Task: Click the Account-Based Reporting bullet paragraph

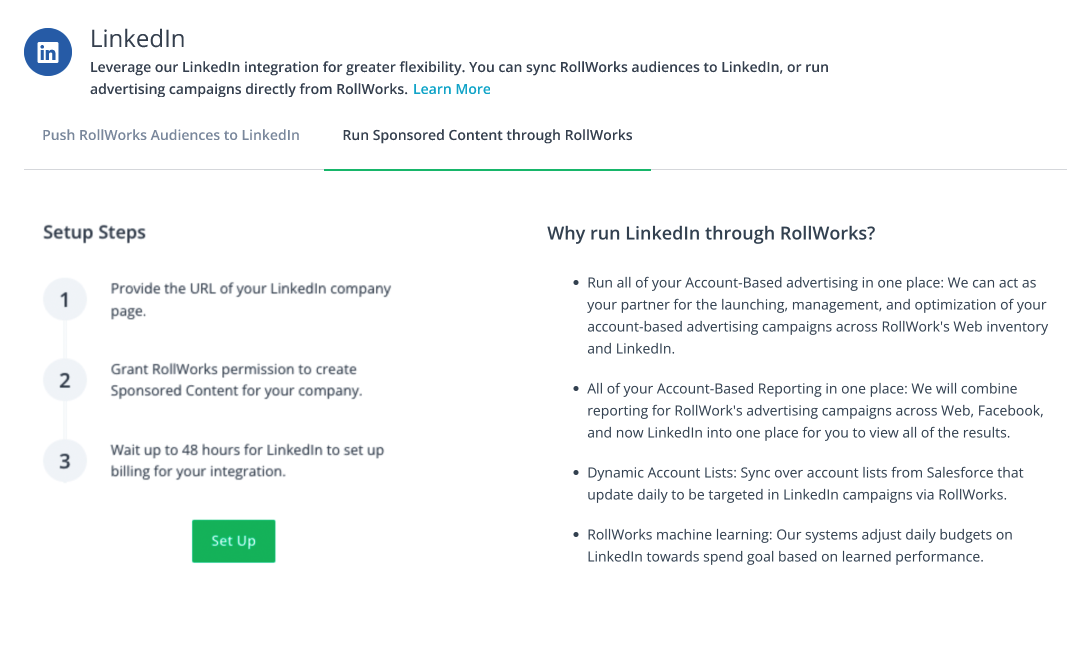Action: pos(815,410)
